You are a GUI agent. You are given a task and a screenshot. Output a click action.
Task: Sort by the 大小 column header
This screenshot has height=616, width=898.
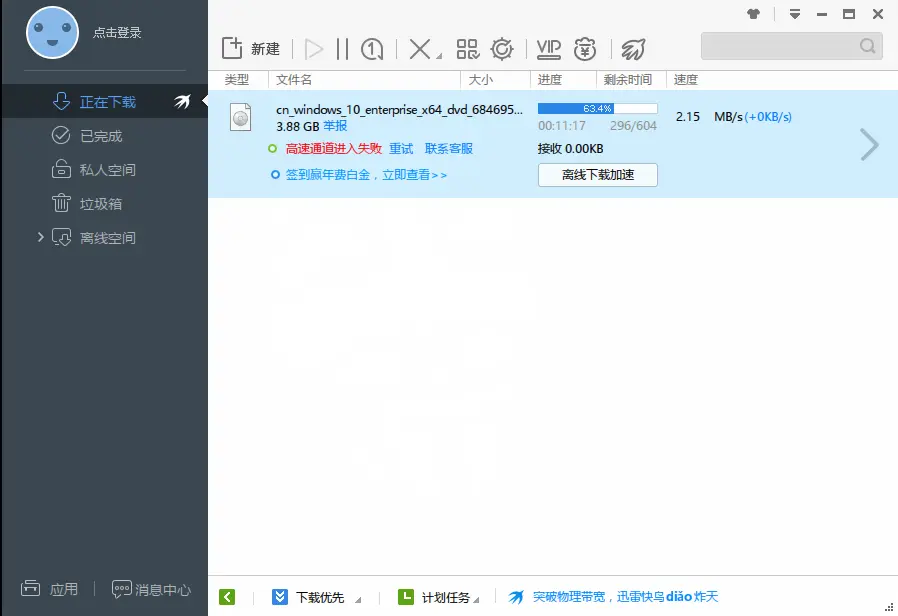(x=480, y=80)
